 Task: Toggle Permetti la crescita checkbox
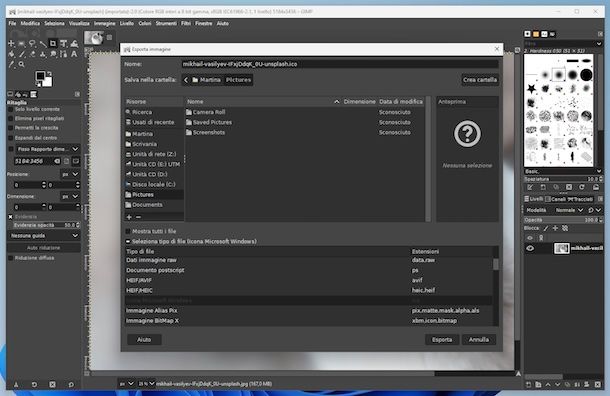11,128
